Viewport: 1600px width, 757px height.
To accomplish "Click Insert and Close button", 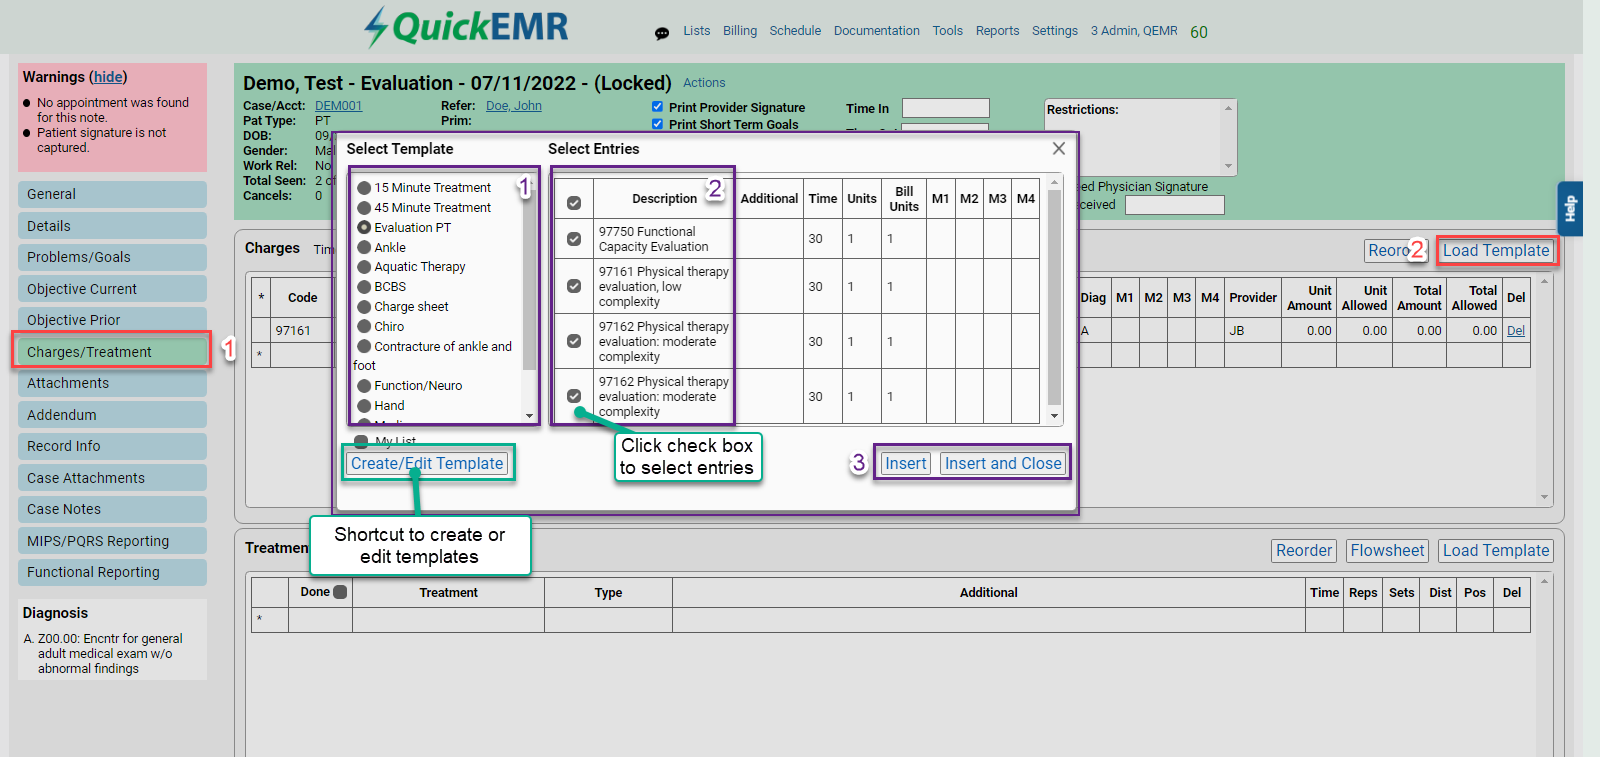I will tap(1003, 464).
